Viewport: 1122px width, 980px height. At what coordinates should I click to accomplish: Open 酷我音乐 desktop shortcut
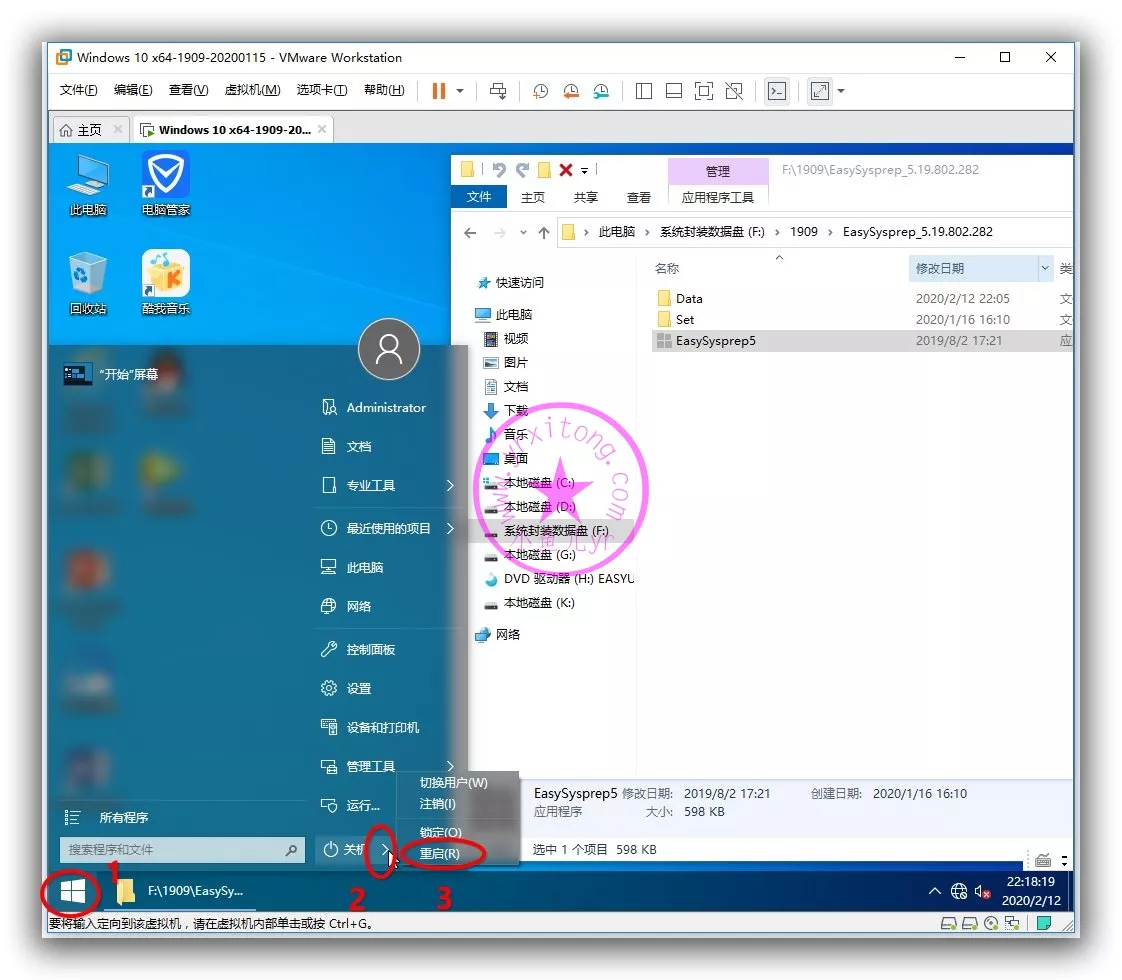point(165,281)
